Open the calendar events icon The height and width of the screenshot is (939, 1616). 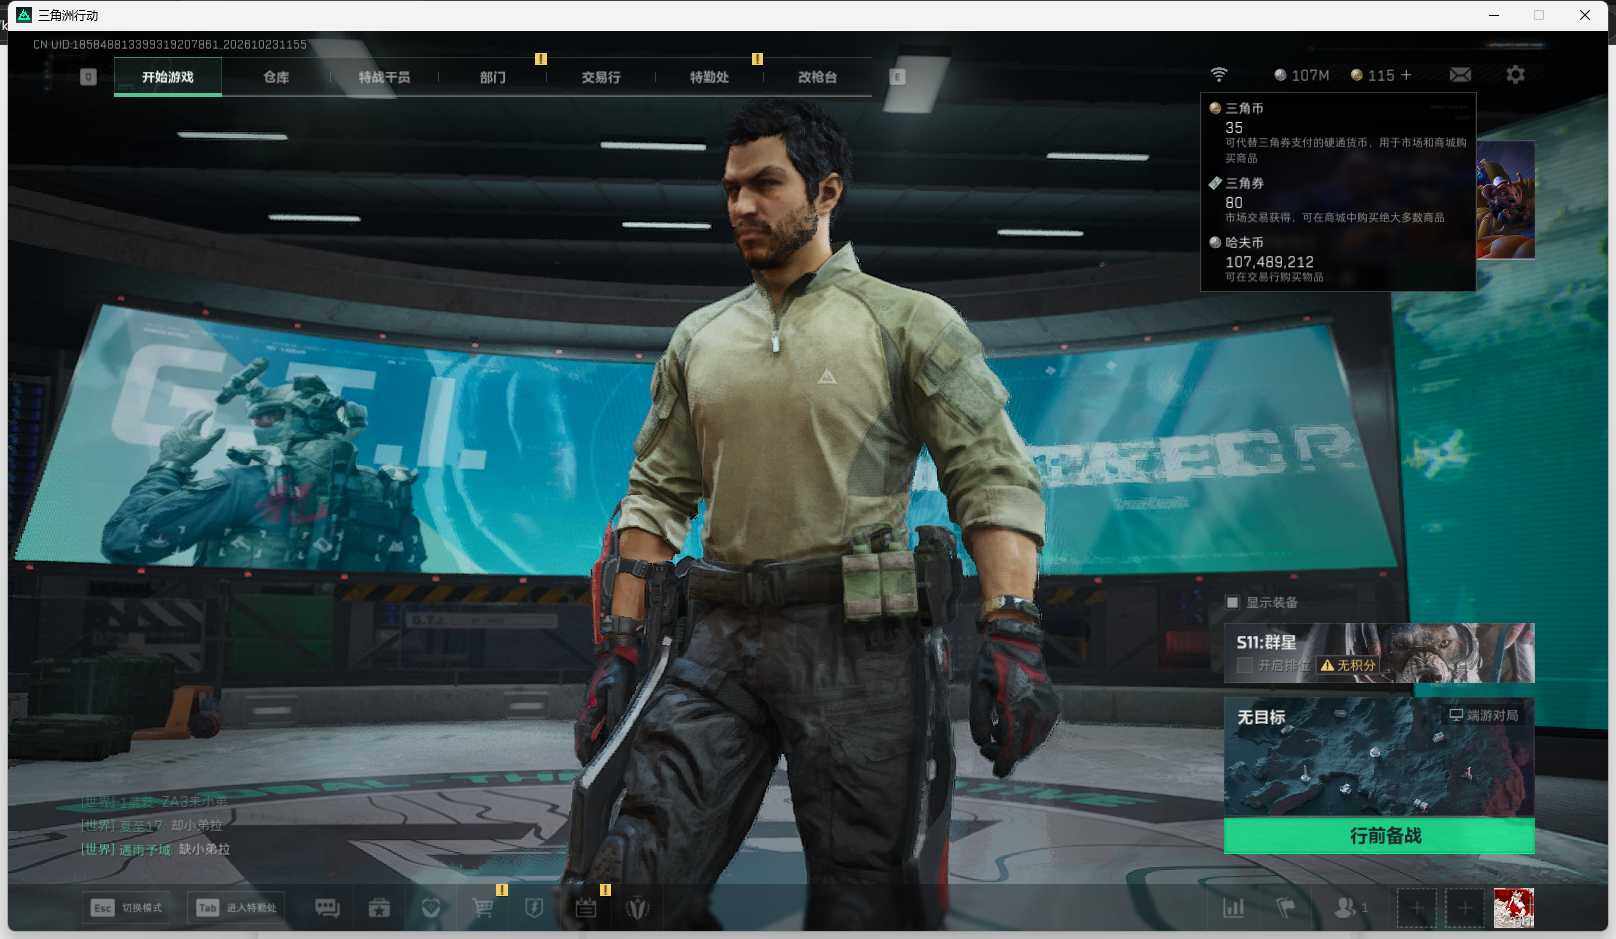[x=586, y=908]
